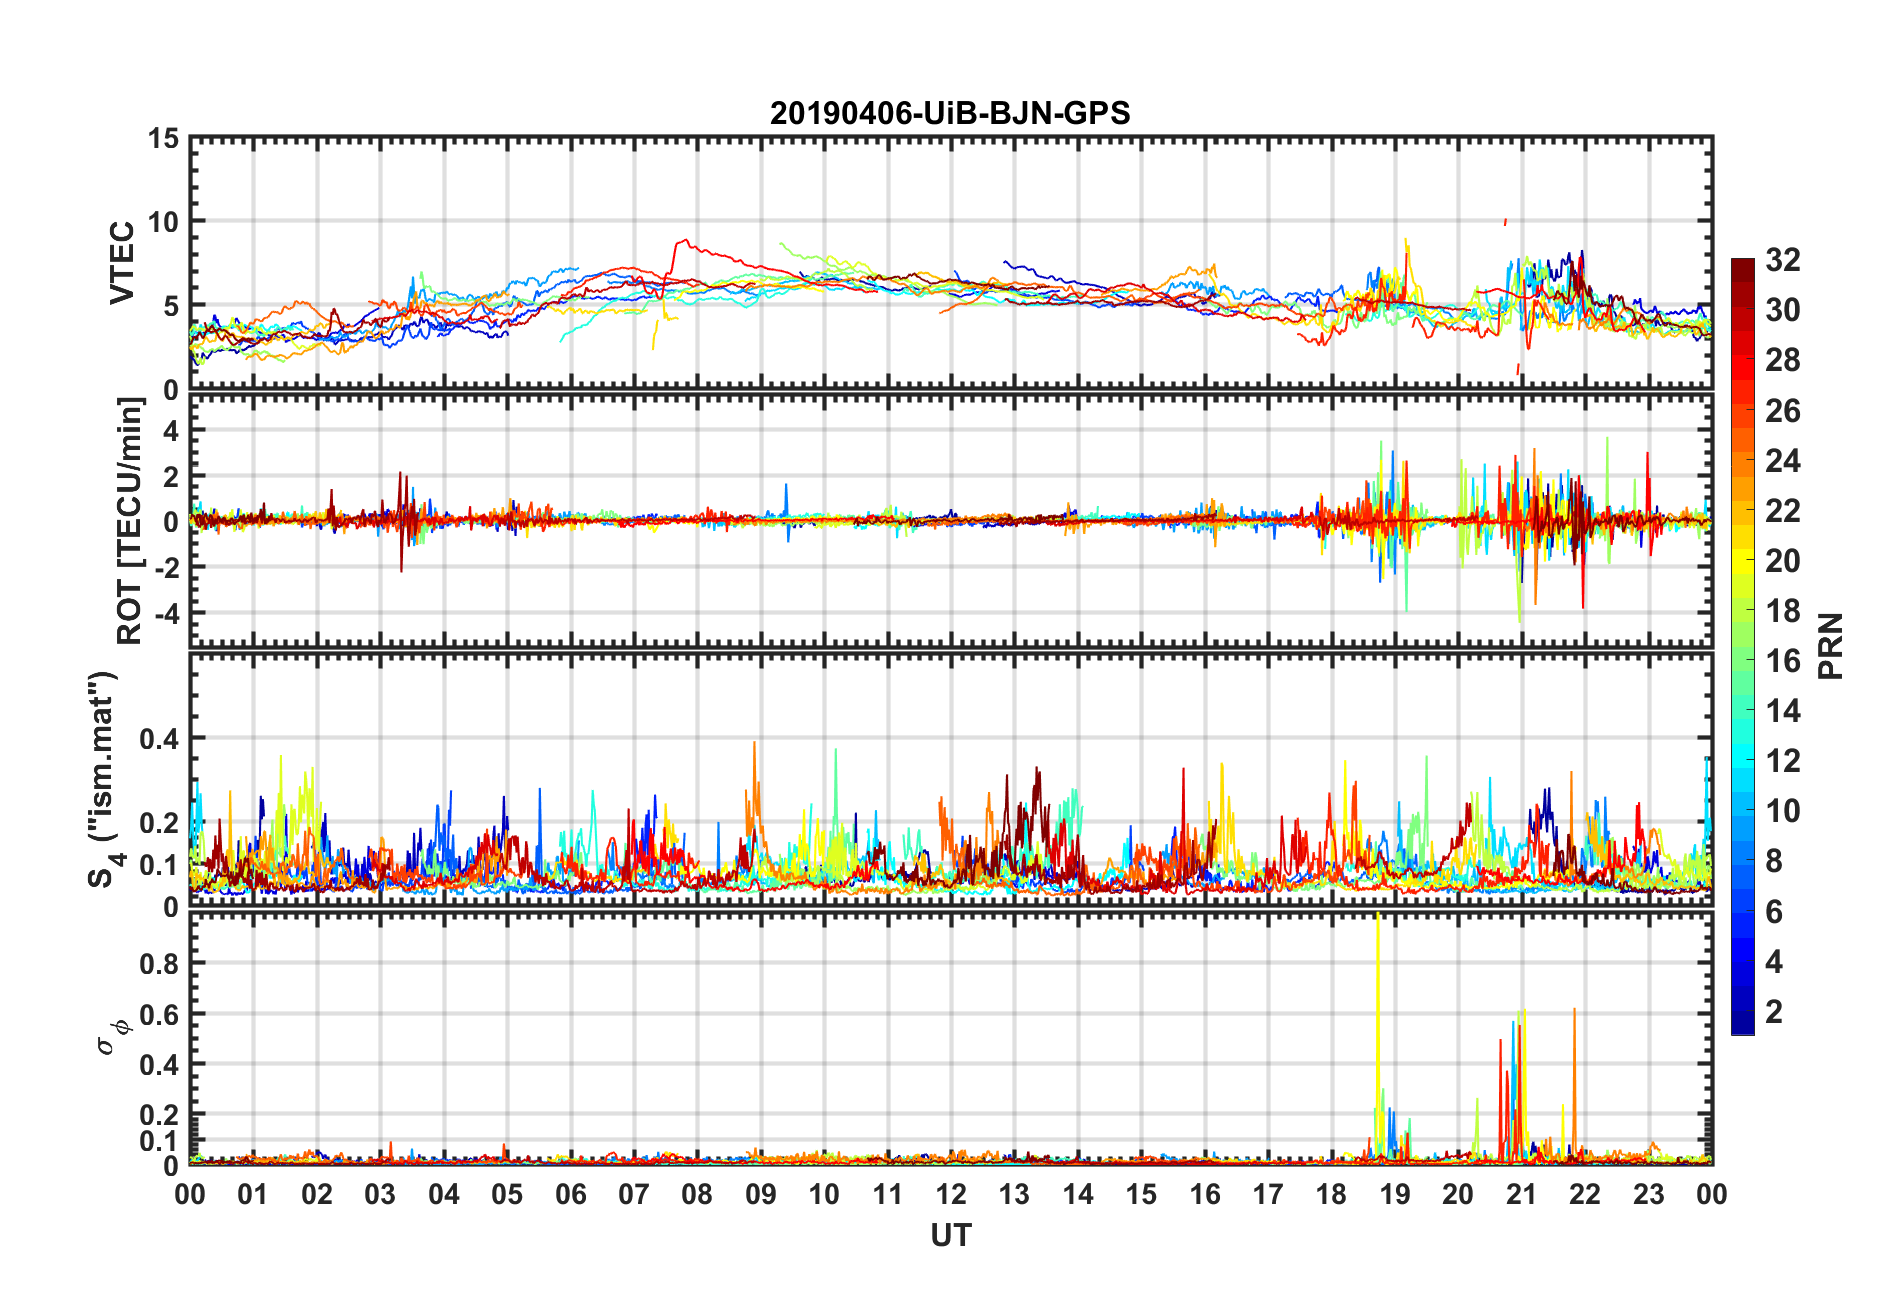Click x-axis tick label 21
Screen dimensions: 1902x1292
pyautogui.click(x=1522, y=1194)
